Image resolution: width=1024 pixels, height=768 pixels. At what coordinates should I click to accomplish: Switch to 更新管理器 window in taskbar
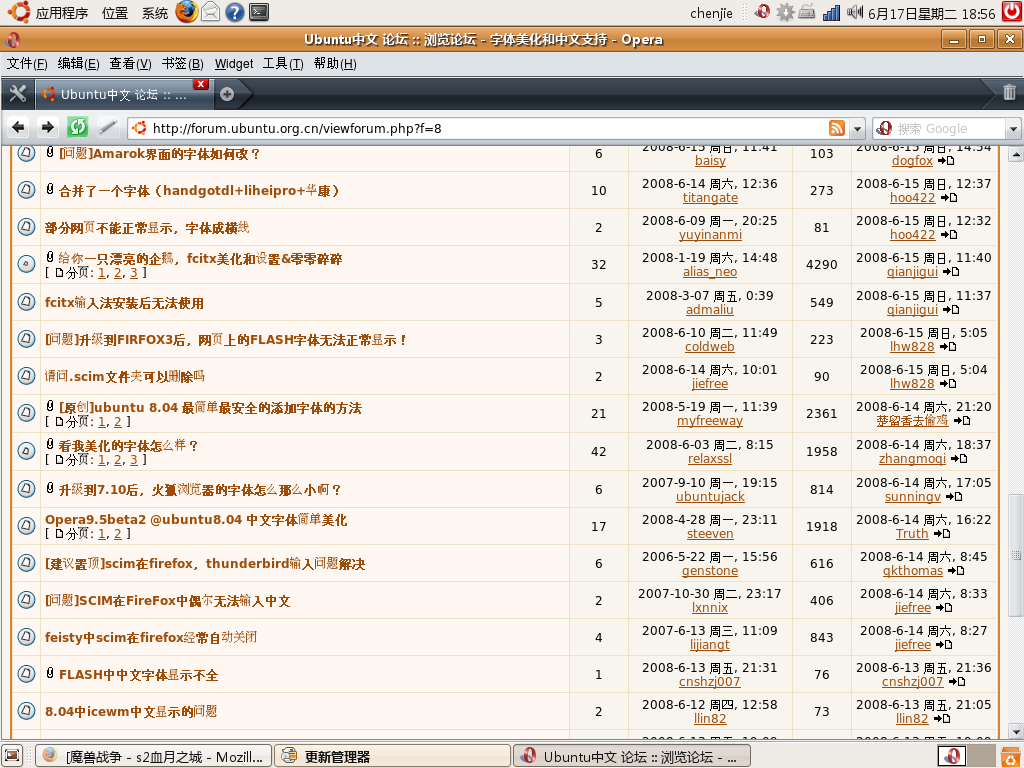point(392,756)
